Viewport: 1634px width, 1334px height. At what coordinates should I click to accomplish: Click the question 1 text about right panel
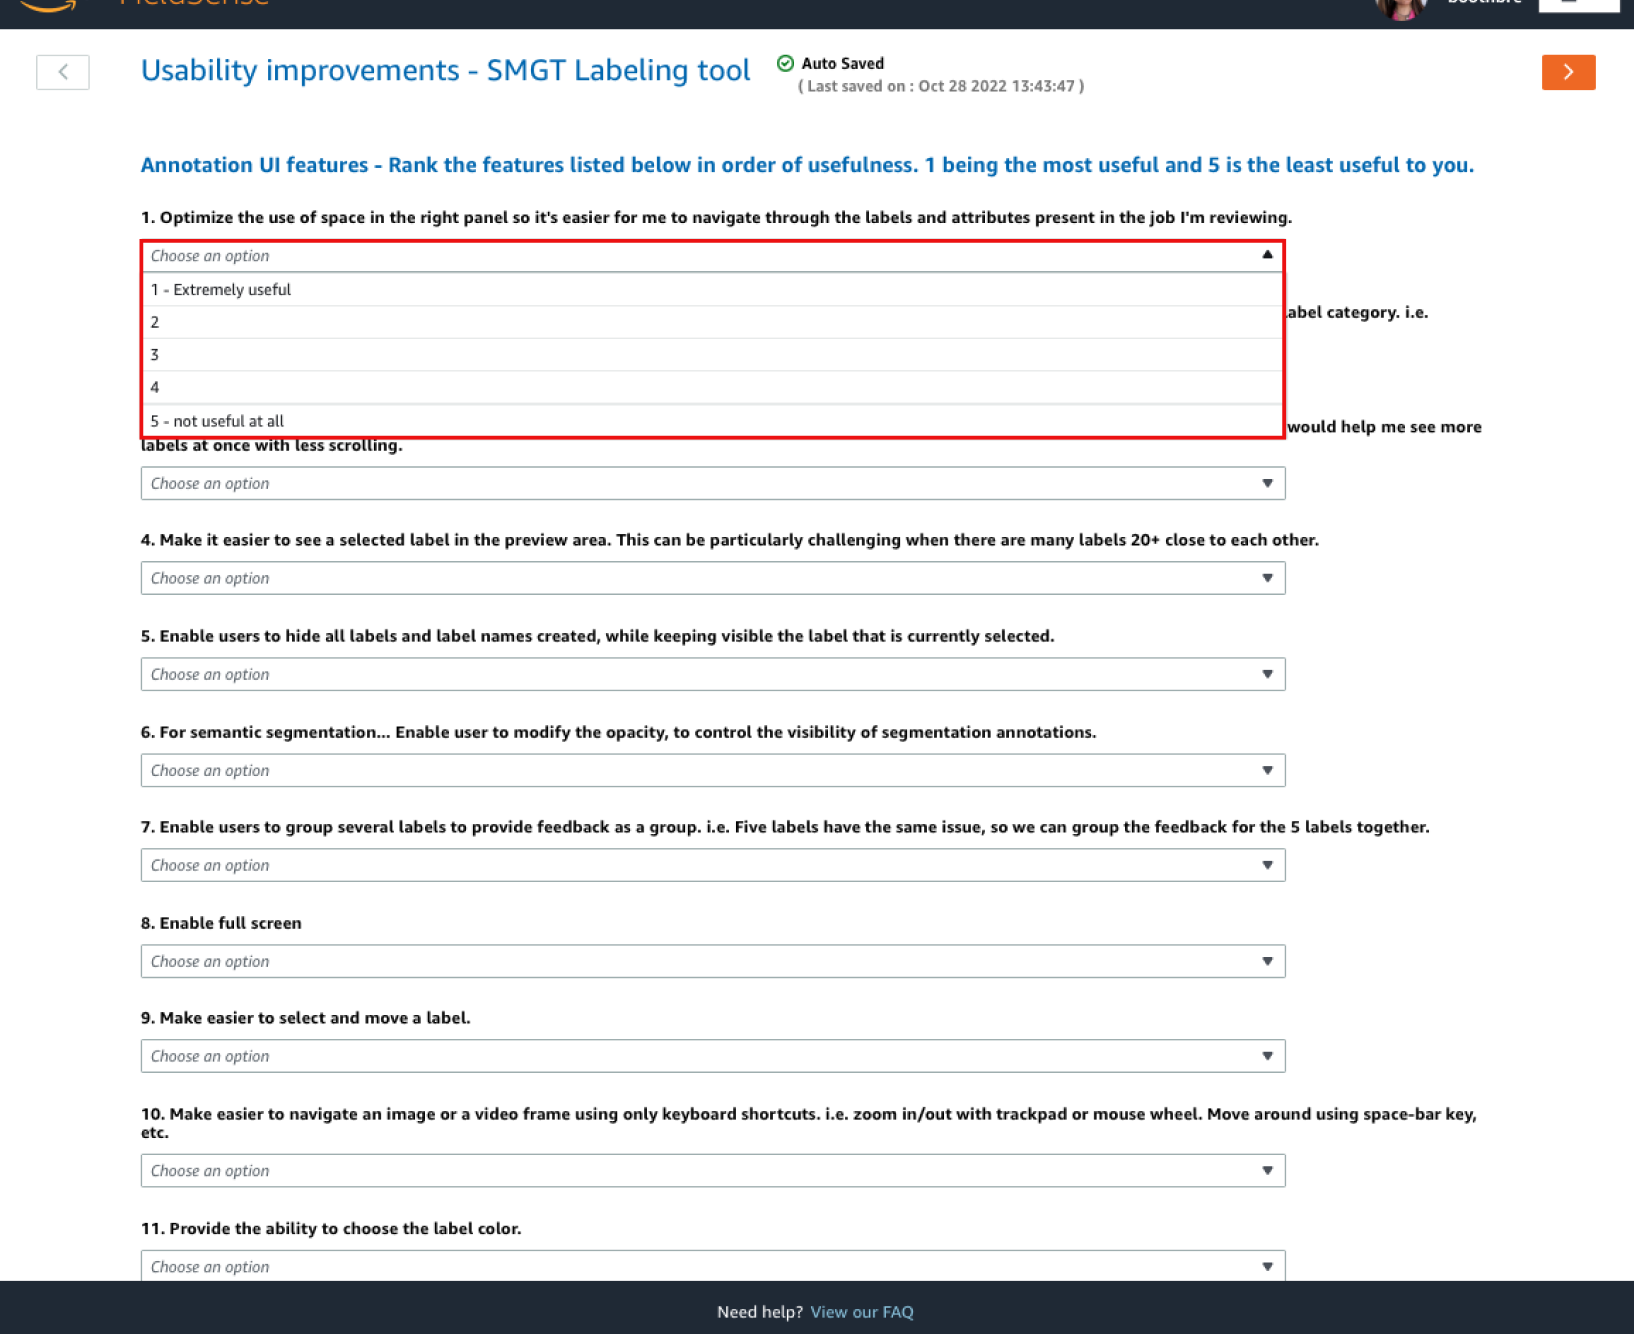click(x=716, y=218)
